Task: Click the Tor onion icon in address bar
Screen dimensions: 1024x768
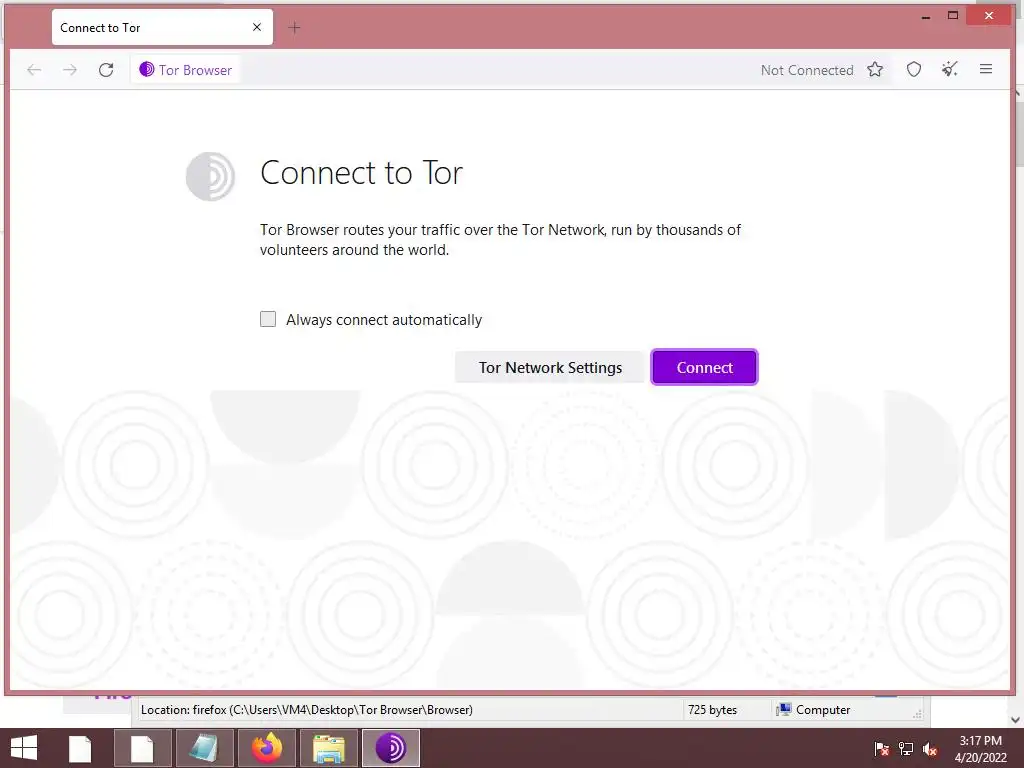Action: 146,69
